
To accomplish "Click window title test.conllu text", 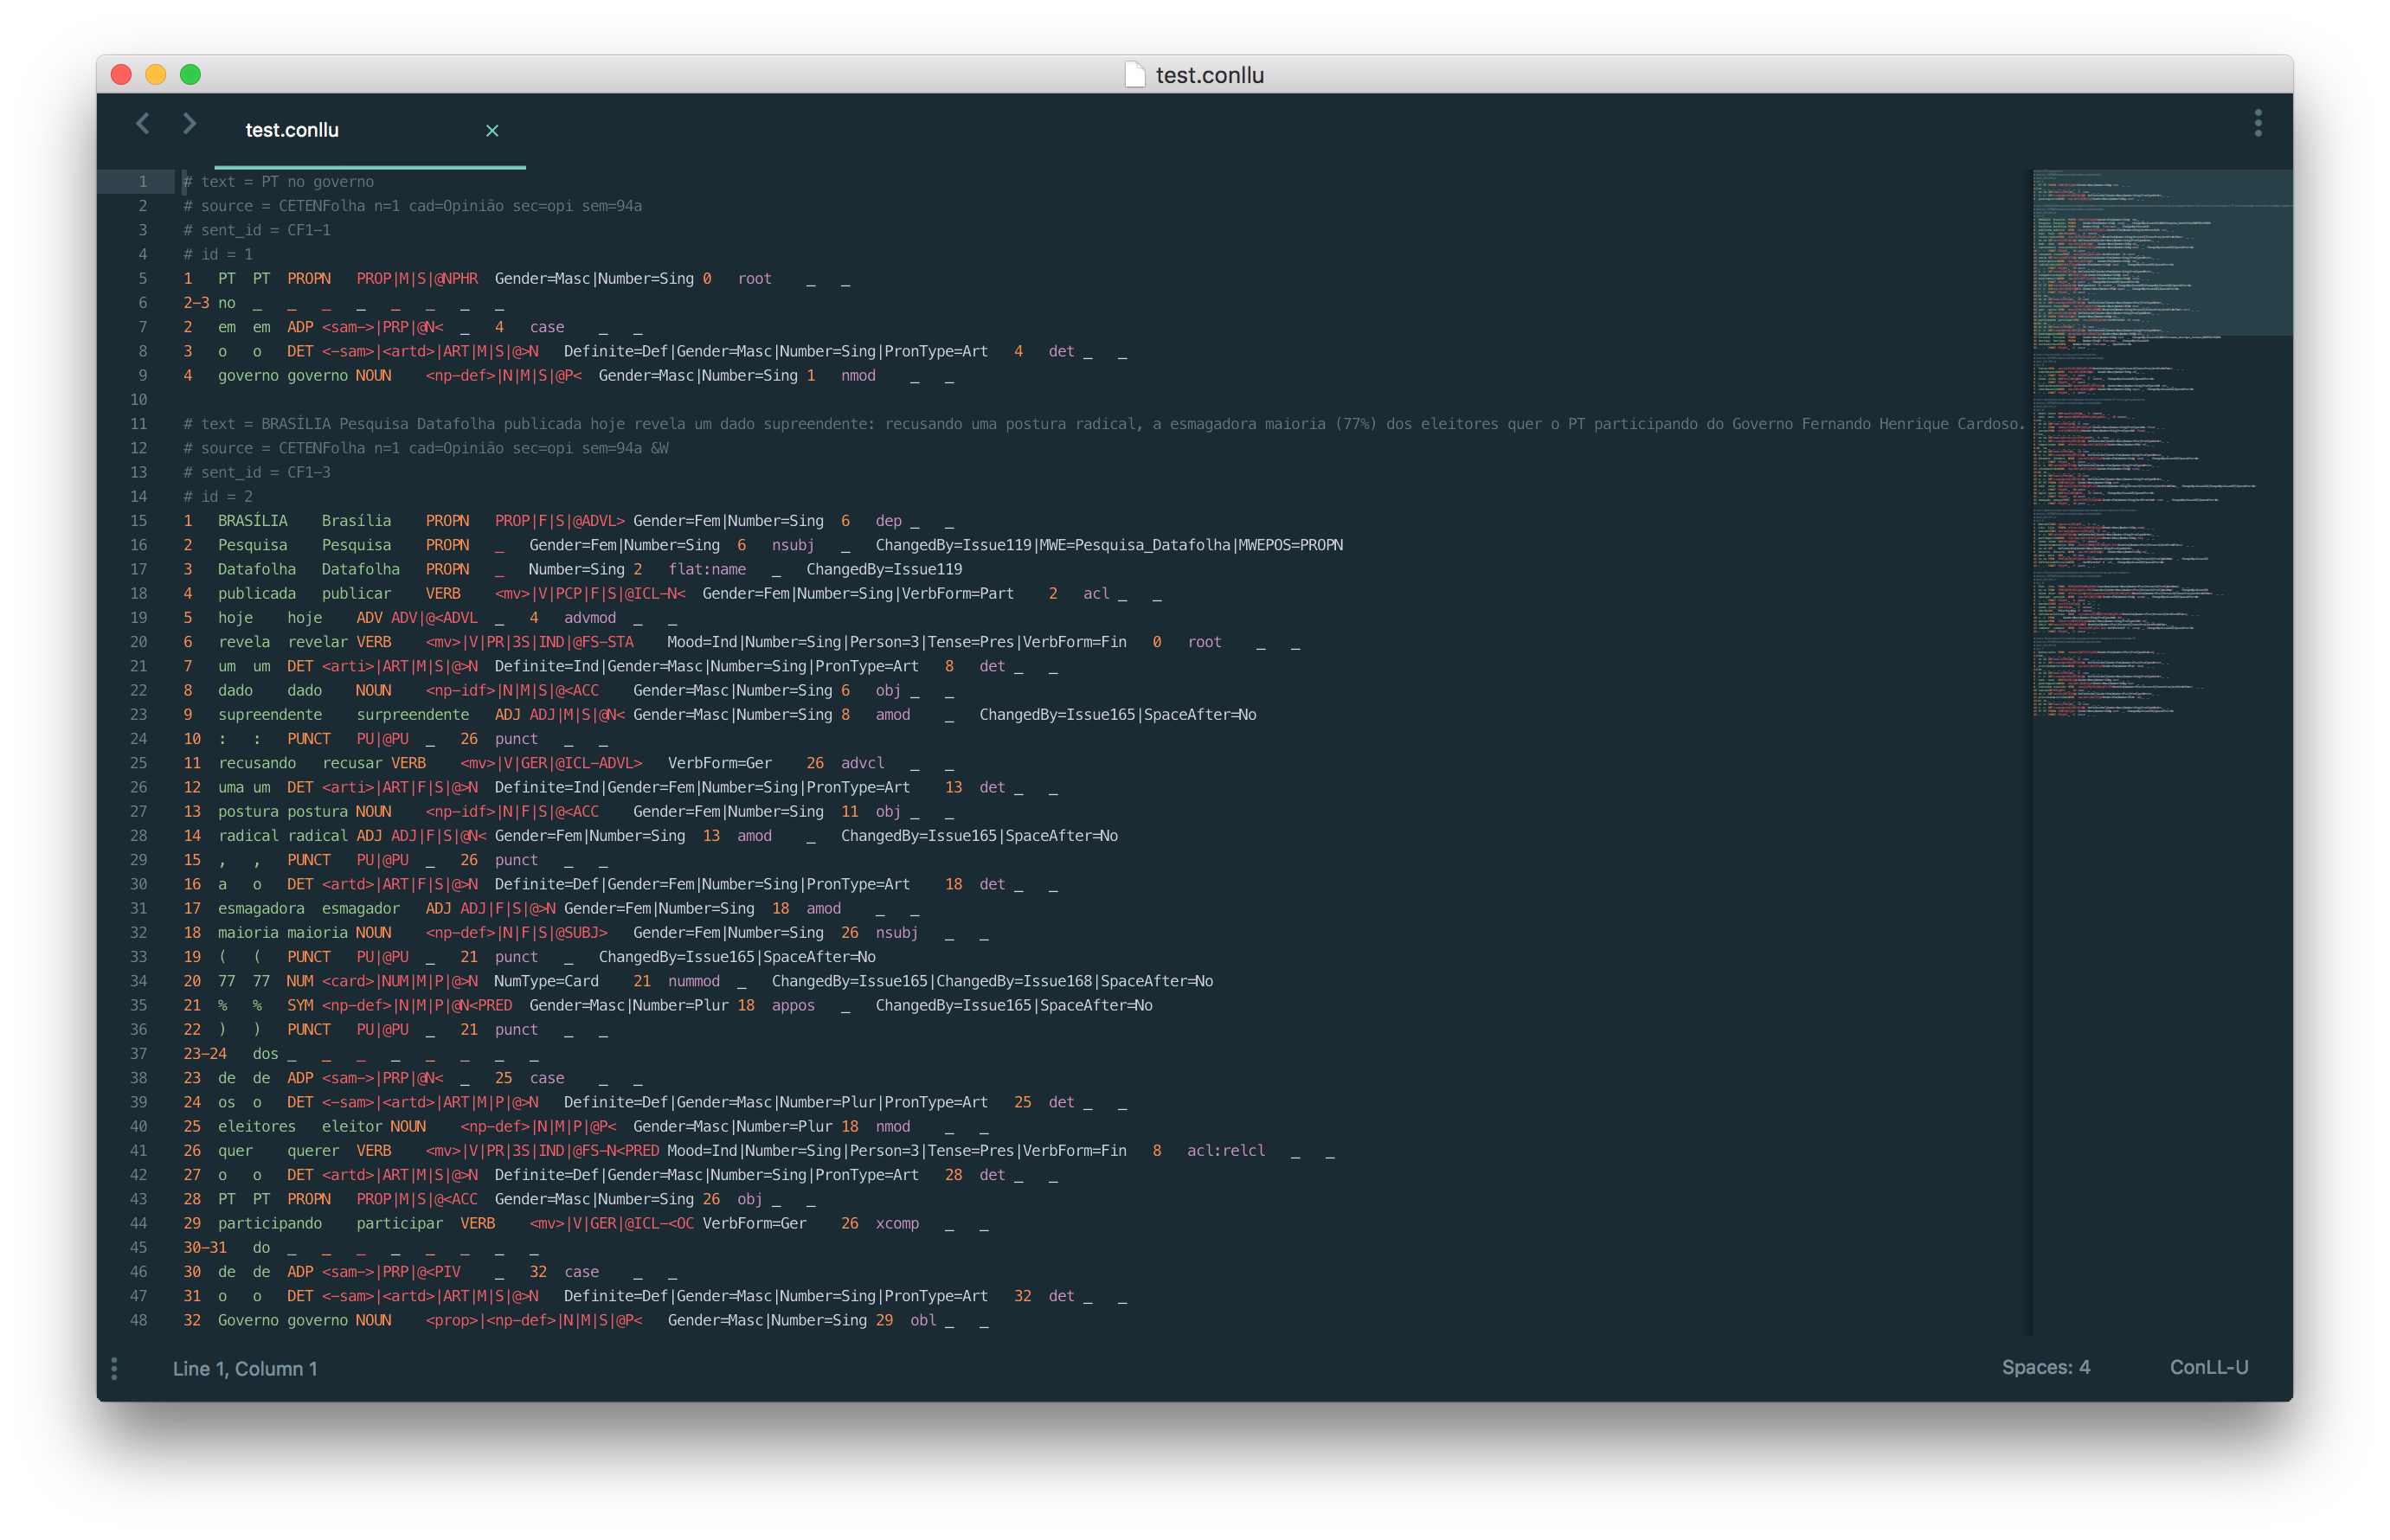I will 1209,75.
